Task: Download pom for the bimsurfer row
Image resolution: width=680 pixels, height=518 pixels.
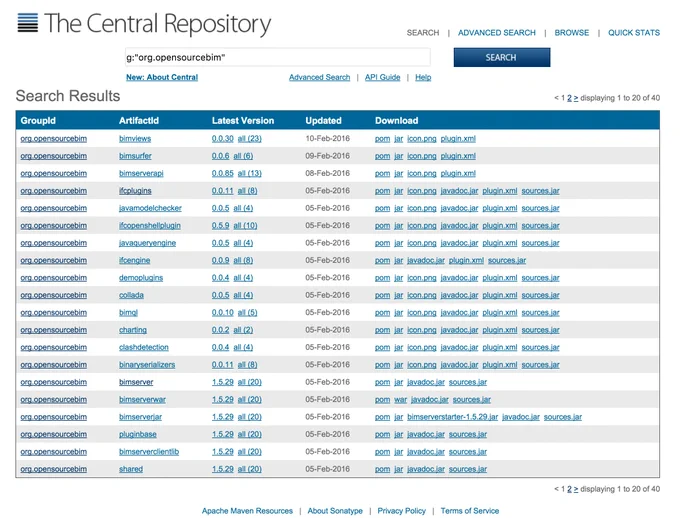Action: click(382, 156)
